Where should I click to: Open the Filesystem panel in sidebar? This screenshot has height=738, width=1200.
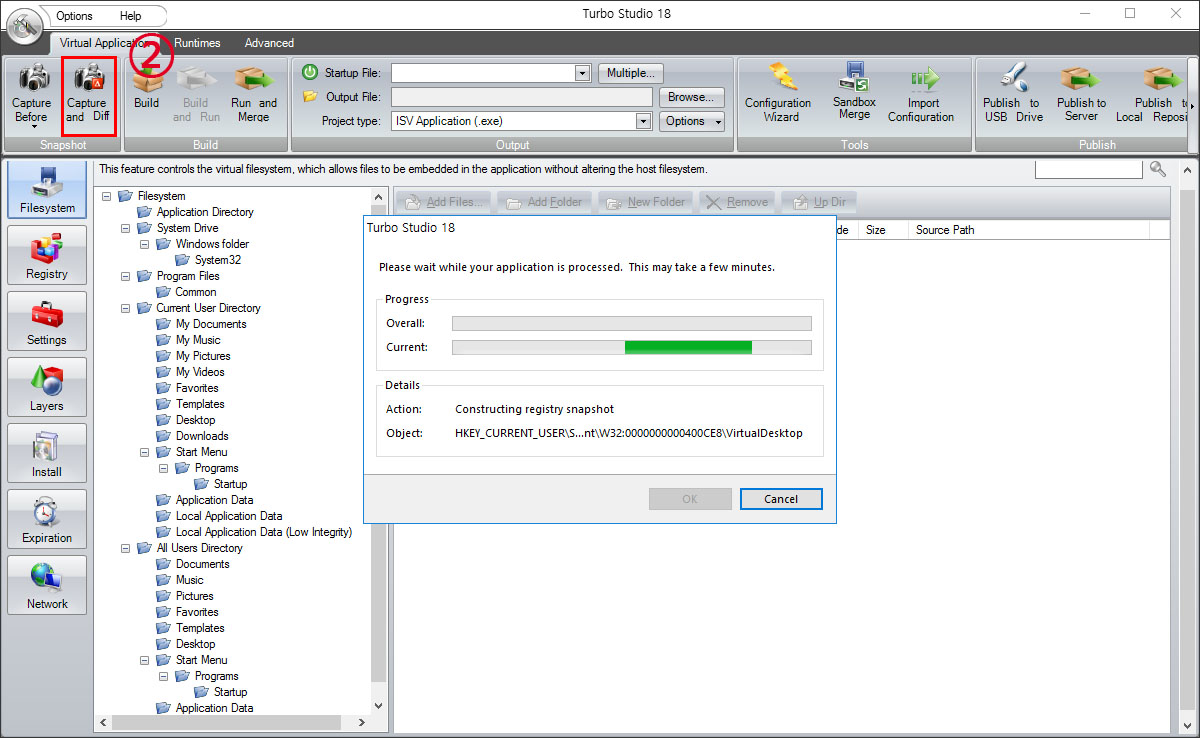tap(48, 189)
